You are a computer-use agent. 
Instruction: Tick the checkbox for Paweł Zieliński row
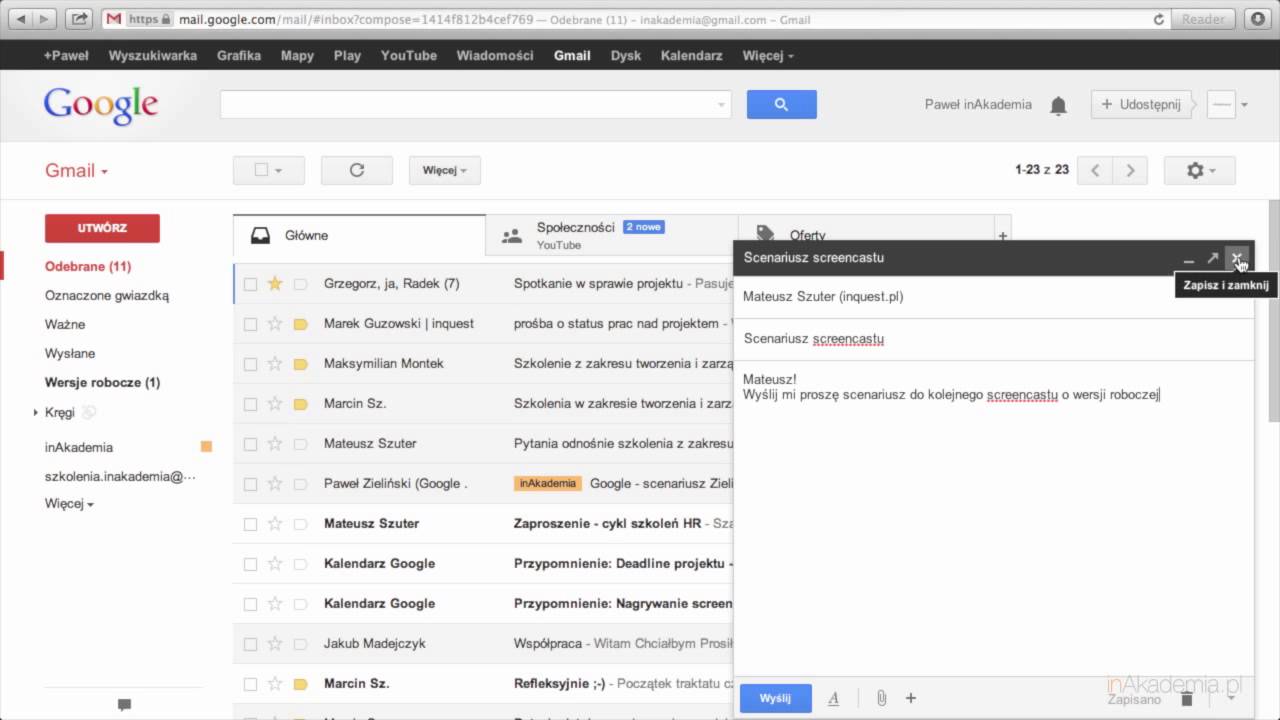click(250, 484)
